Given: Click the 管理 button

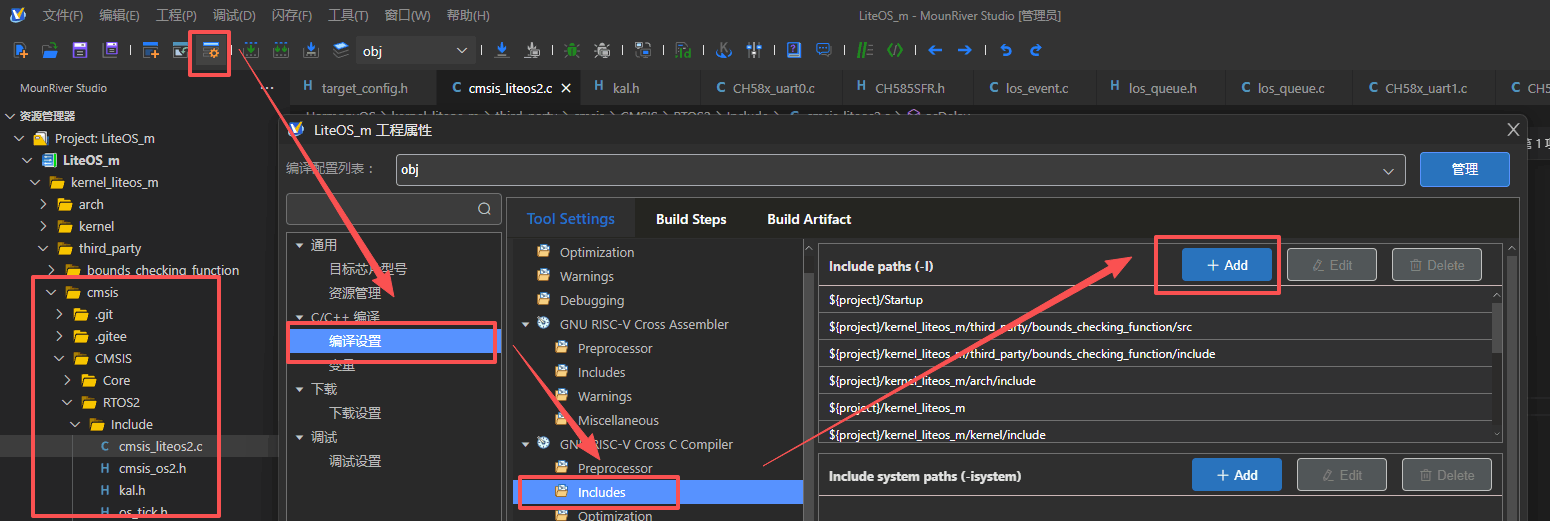Looking at the screenshot, I should click(x=1465, y=169).
